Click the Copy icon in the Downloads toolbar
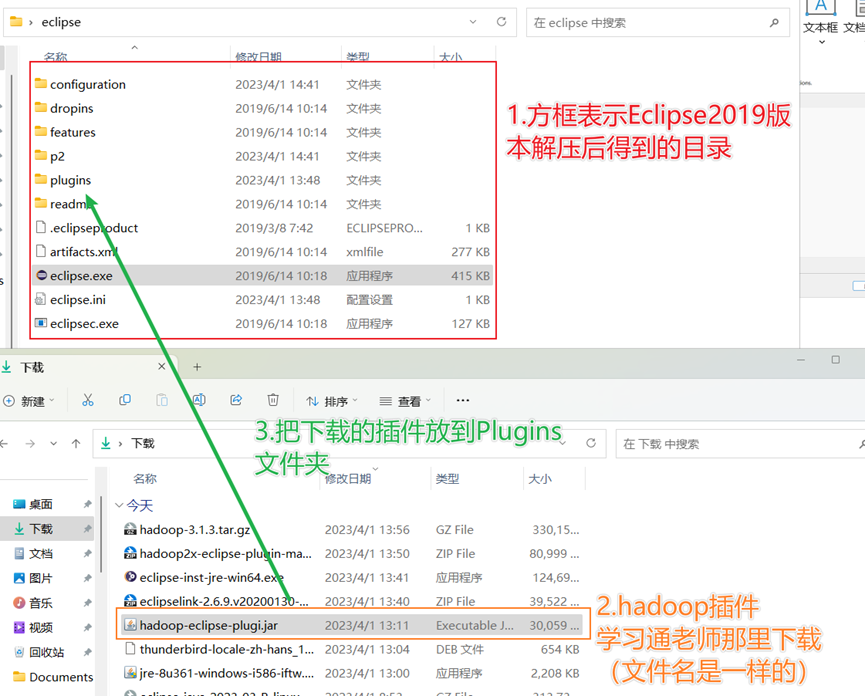Screen dimensions: 865x696 125,400
